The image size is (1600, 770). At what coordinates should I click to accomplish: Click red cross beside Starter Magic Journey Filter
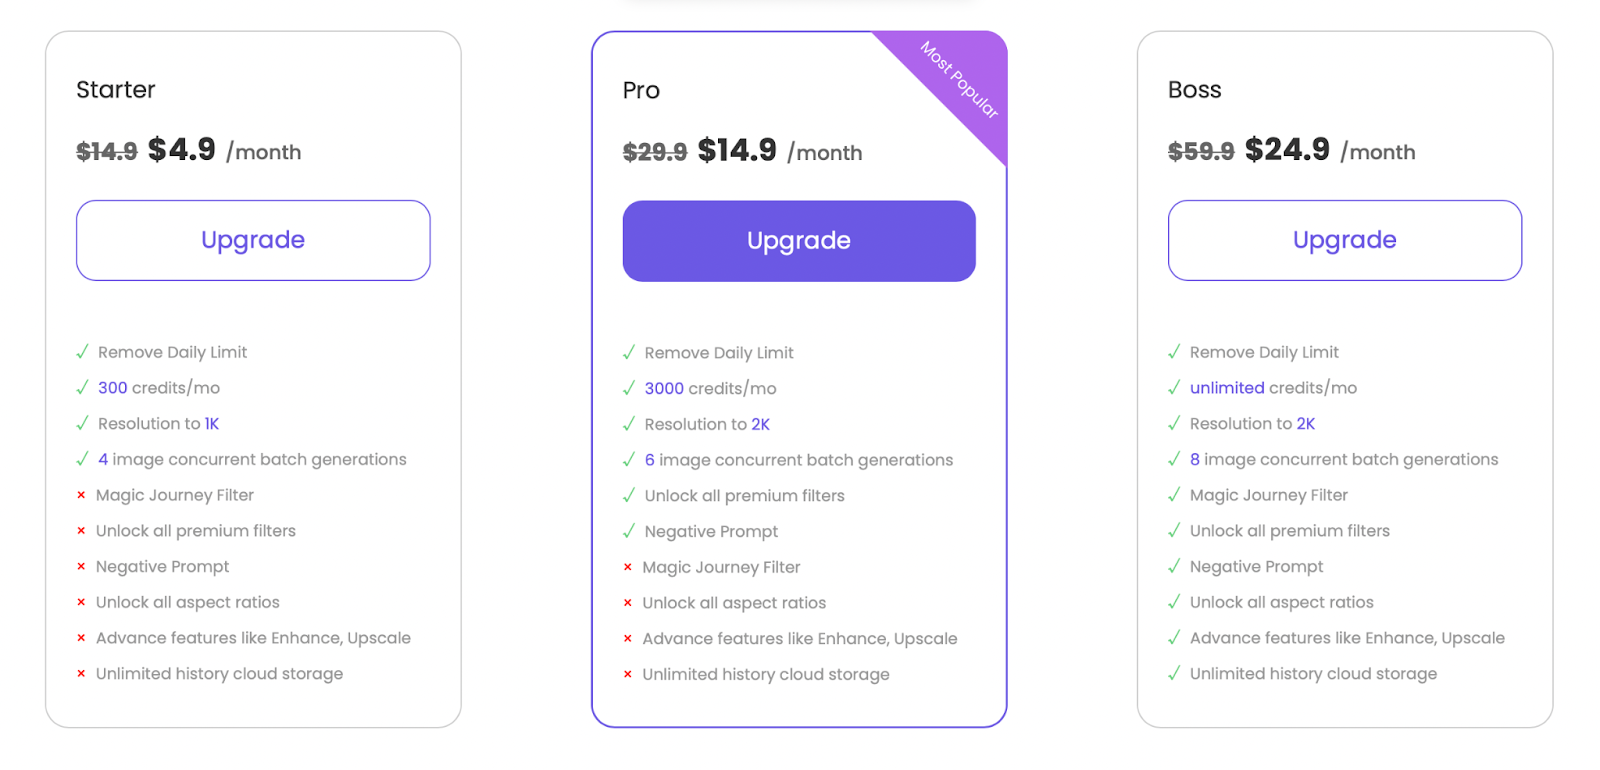pos(81,495)
